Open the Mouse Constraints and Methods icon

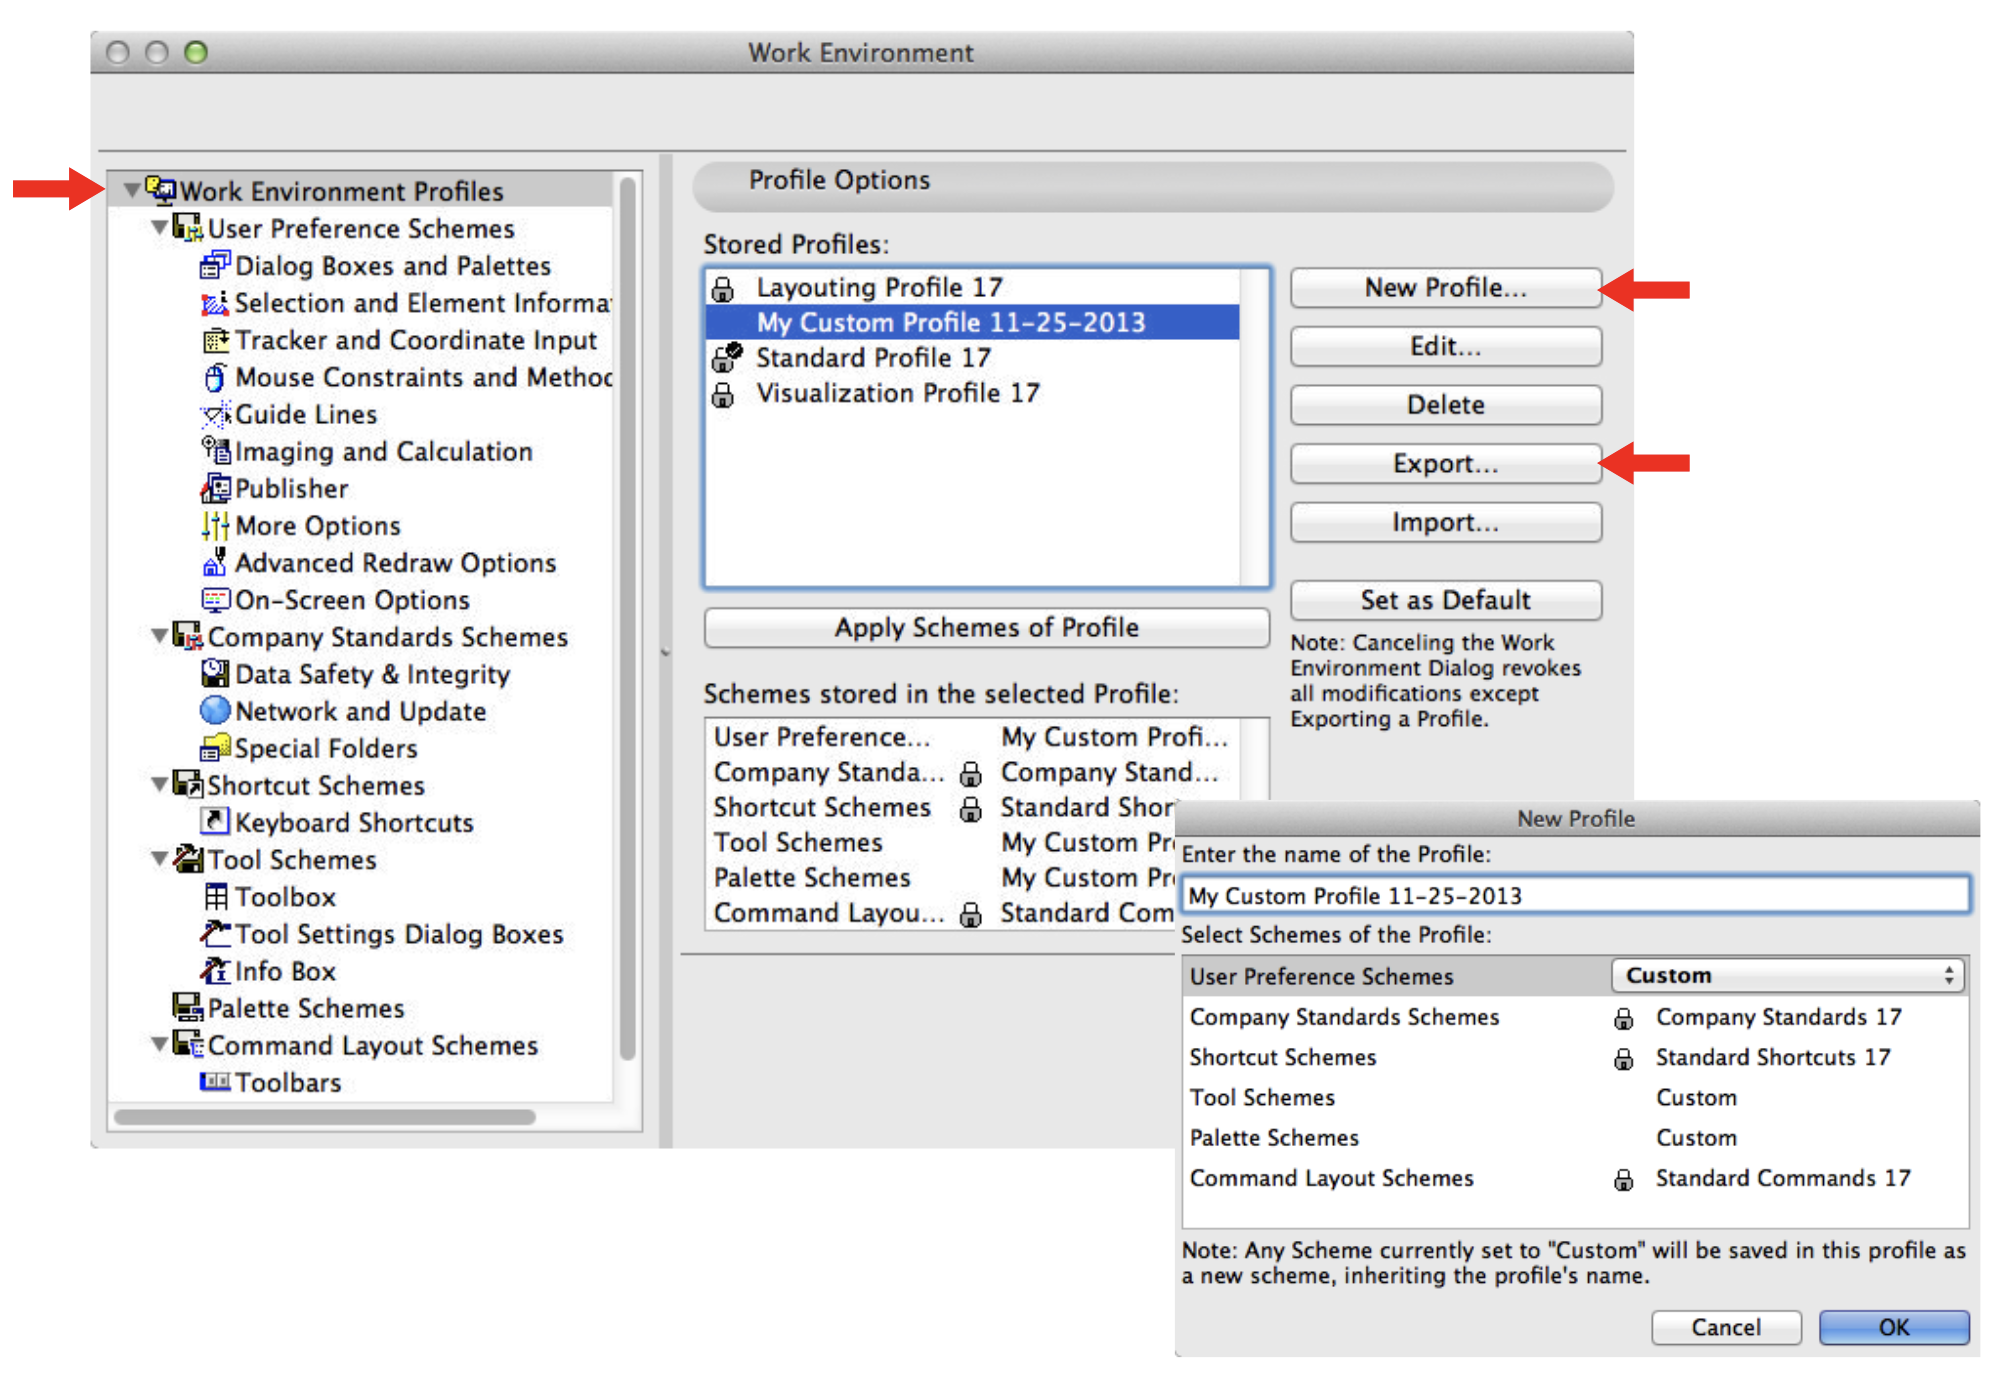[215, 377]
